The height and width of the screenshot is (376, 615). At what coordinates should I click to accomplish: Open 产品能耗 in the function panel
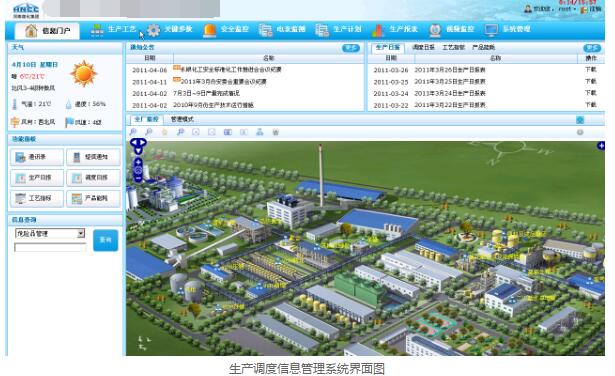[x=93, y=198]
